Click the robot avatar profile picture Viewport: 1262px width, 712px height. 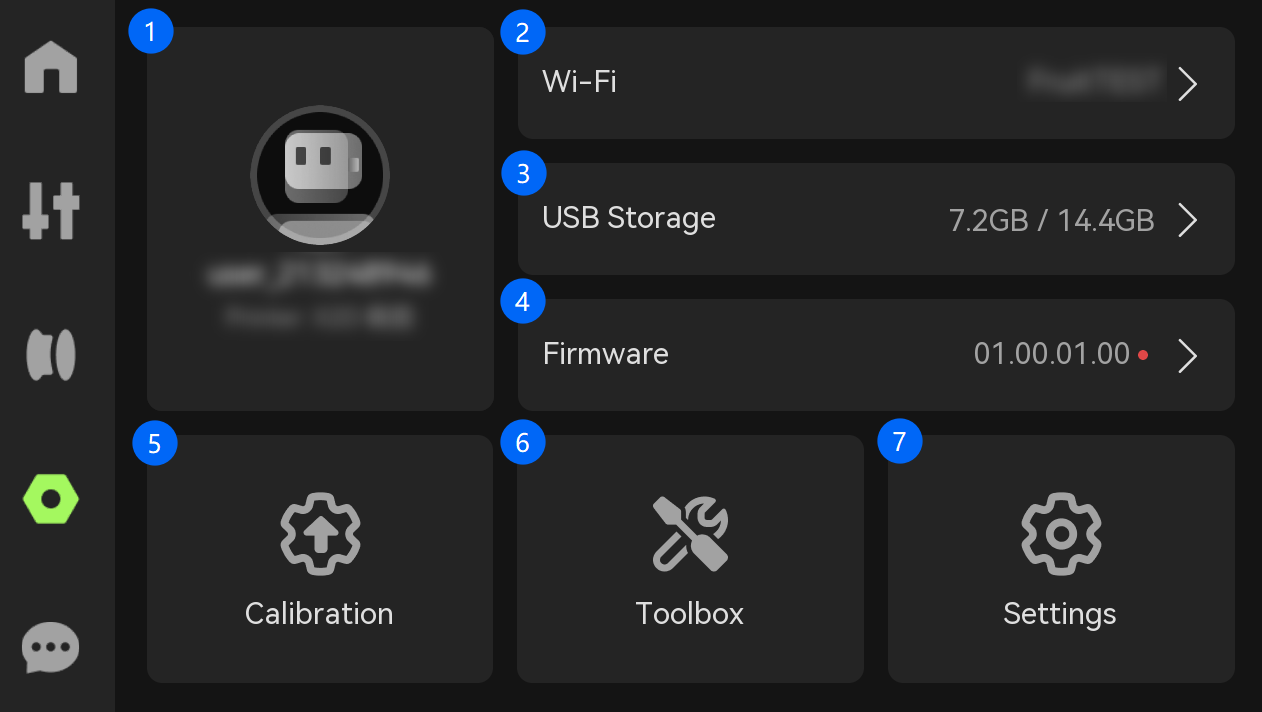coord(320,175)
